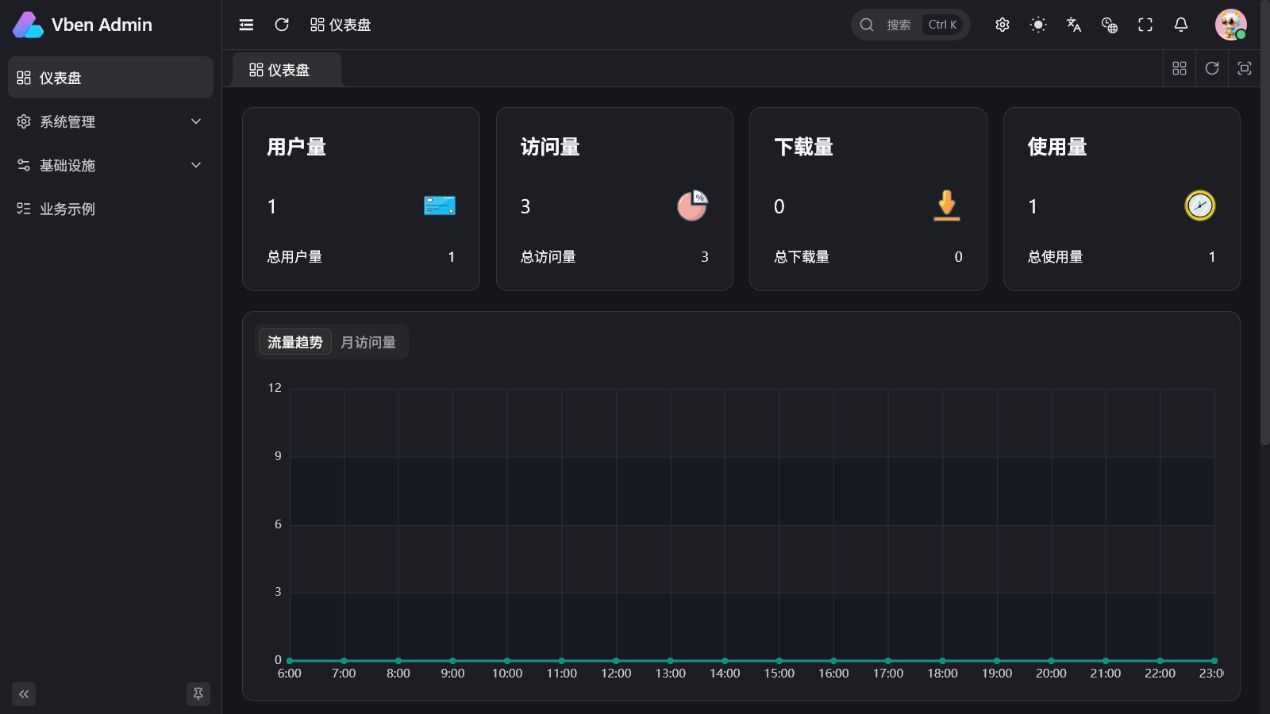Screen dimensions: 1270x714
Task: Maximize content with tab bar expand icon
Action: [1244, 68]
